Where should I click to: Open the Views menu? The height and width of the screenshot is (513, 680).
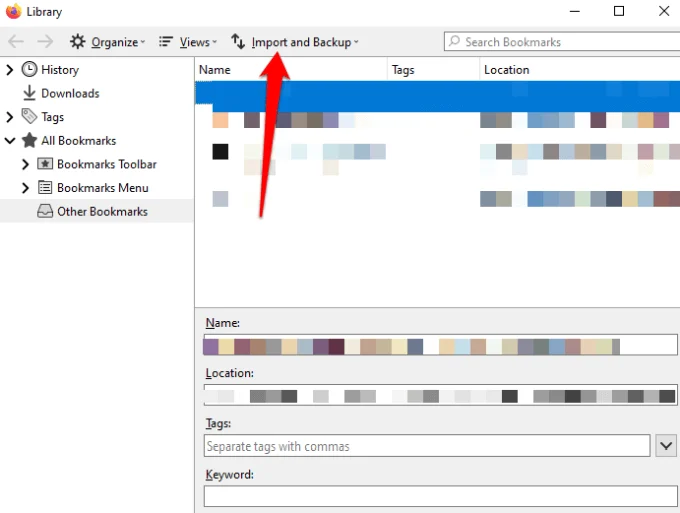coord(188,42)
